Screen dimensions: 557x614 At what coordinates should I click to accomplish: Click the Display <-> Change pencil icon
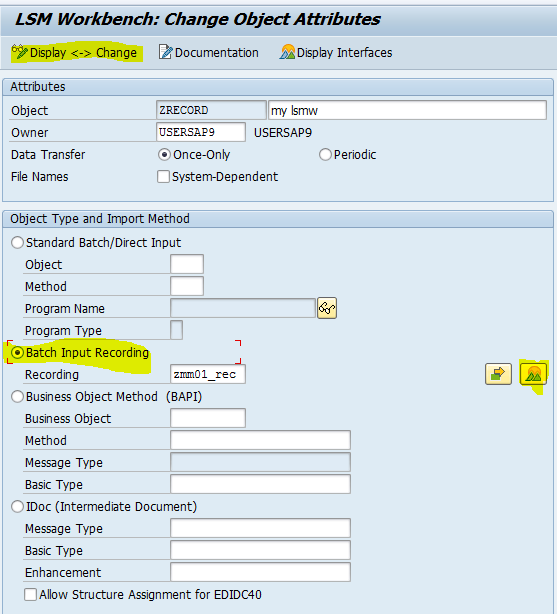click(x=20, y=52)
